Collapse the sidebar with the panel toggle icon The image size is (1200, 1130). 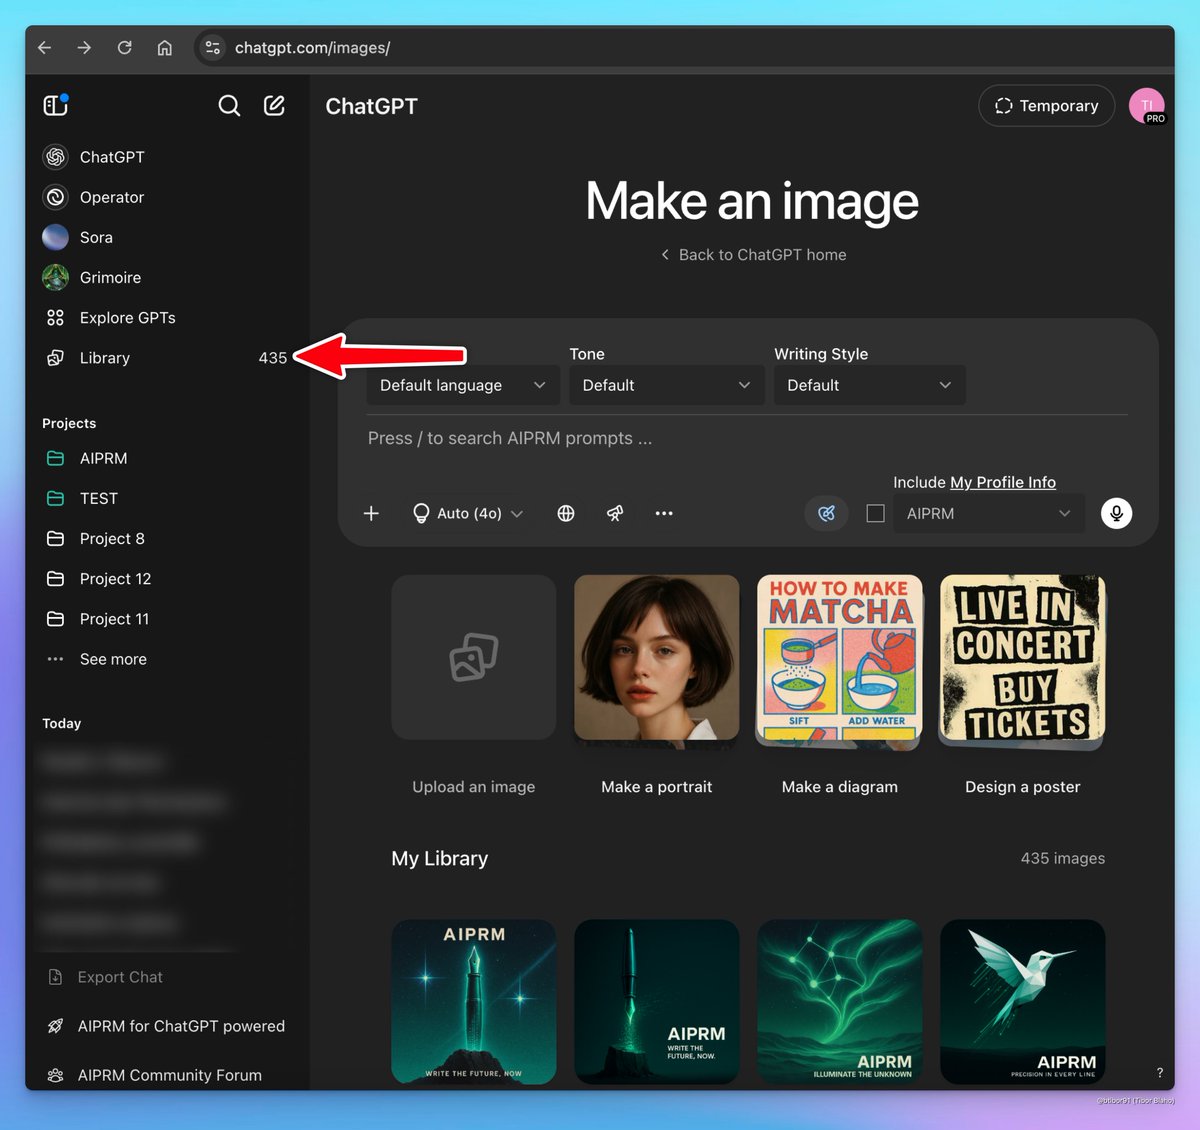pos(53,105)
